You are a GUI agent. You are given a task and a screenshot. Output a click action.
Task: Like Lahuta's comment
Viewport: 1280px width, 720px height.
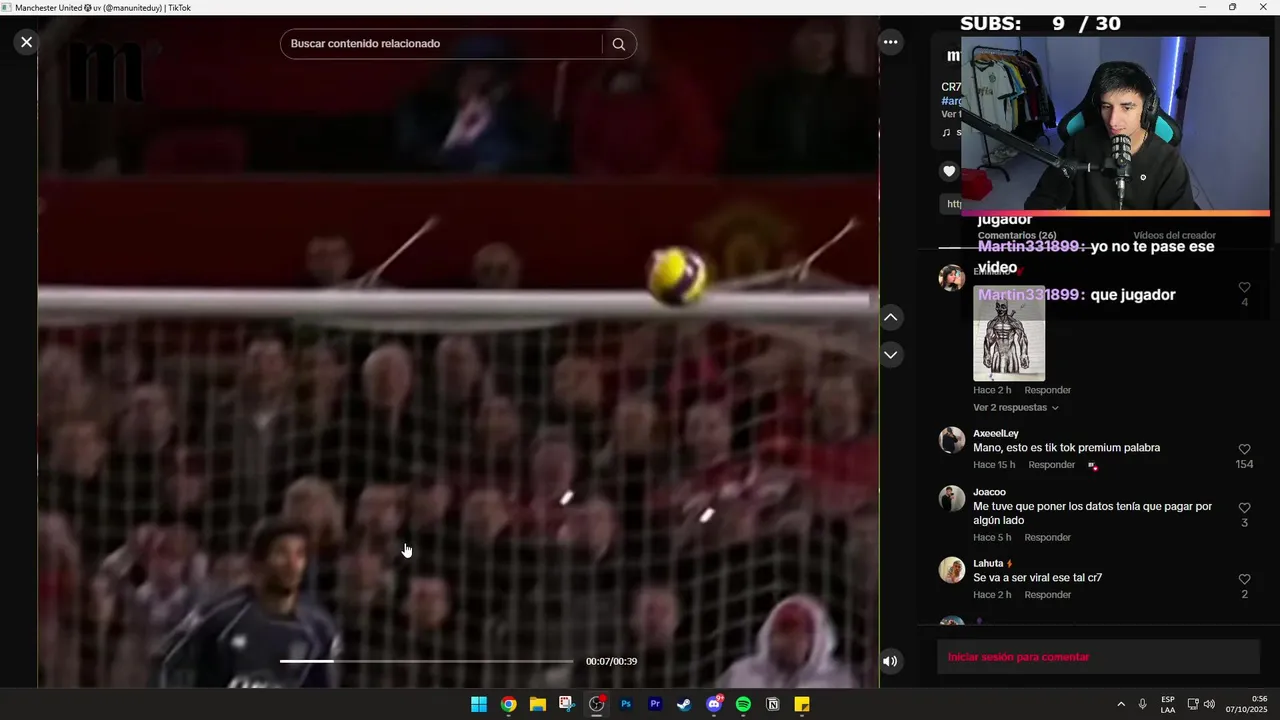pos(1244,580)
